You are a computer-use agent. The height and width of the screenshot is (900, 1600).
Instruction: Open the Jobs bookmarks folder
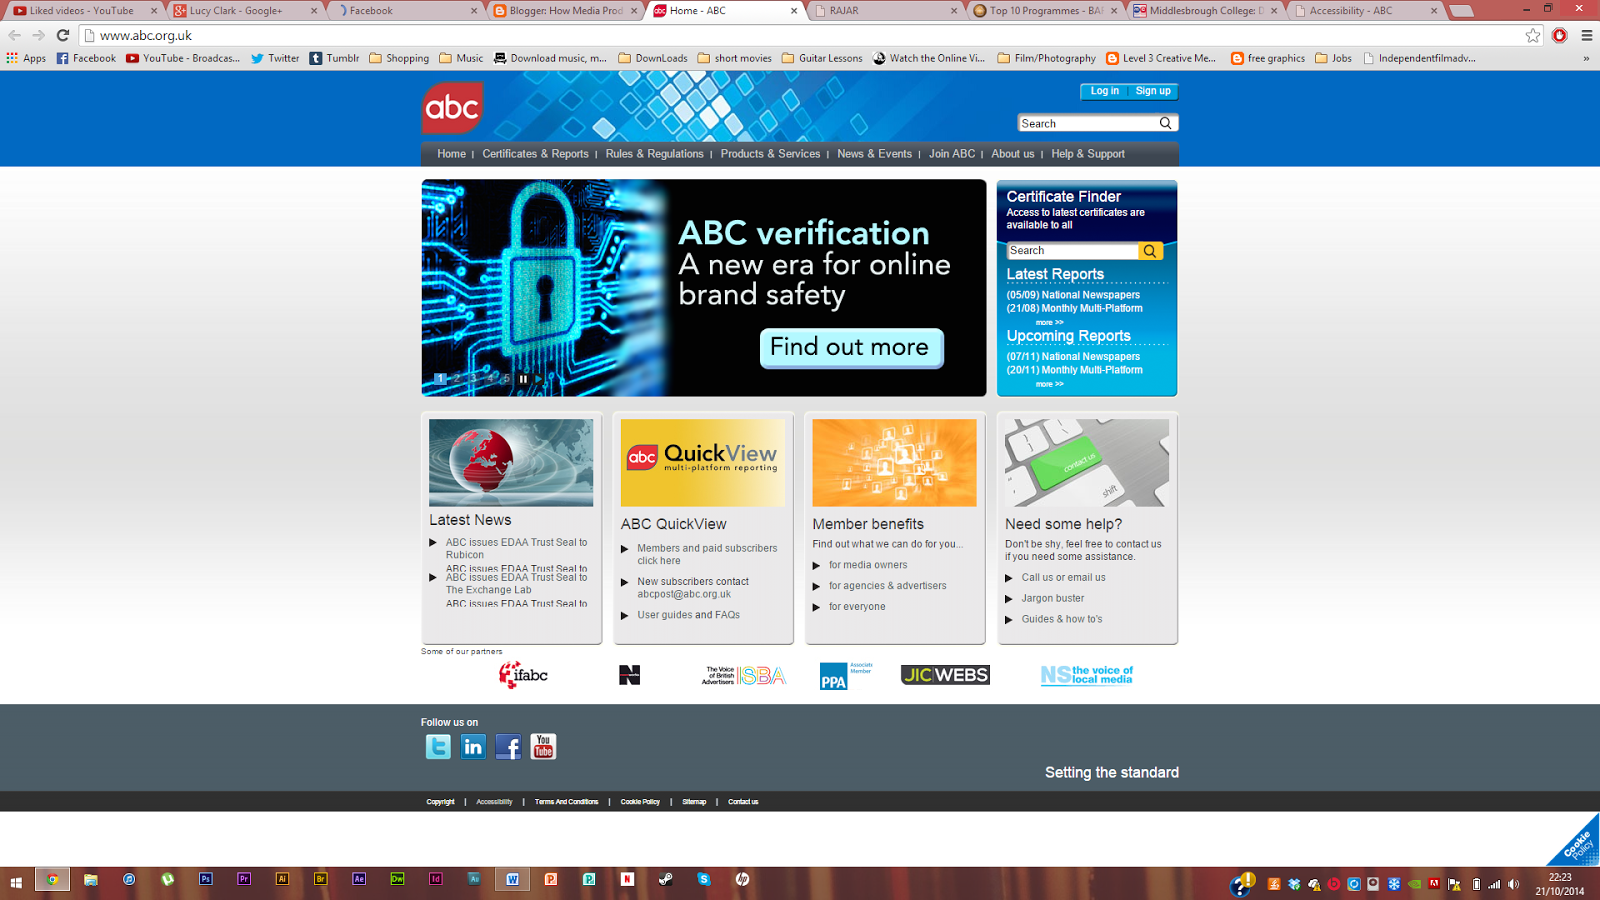1334,58
